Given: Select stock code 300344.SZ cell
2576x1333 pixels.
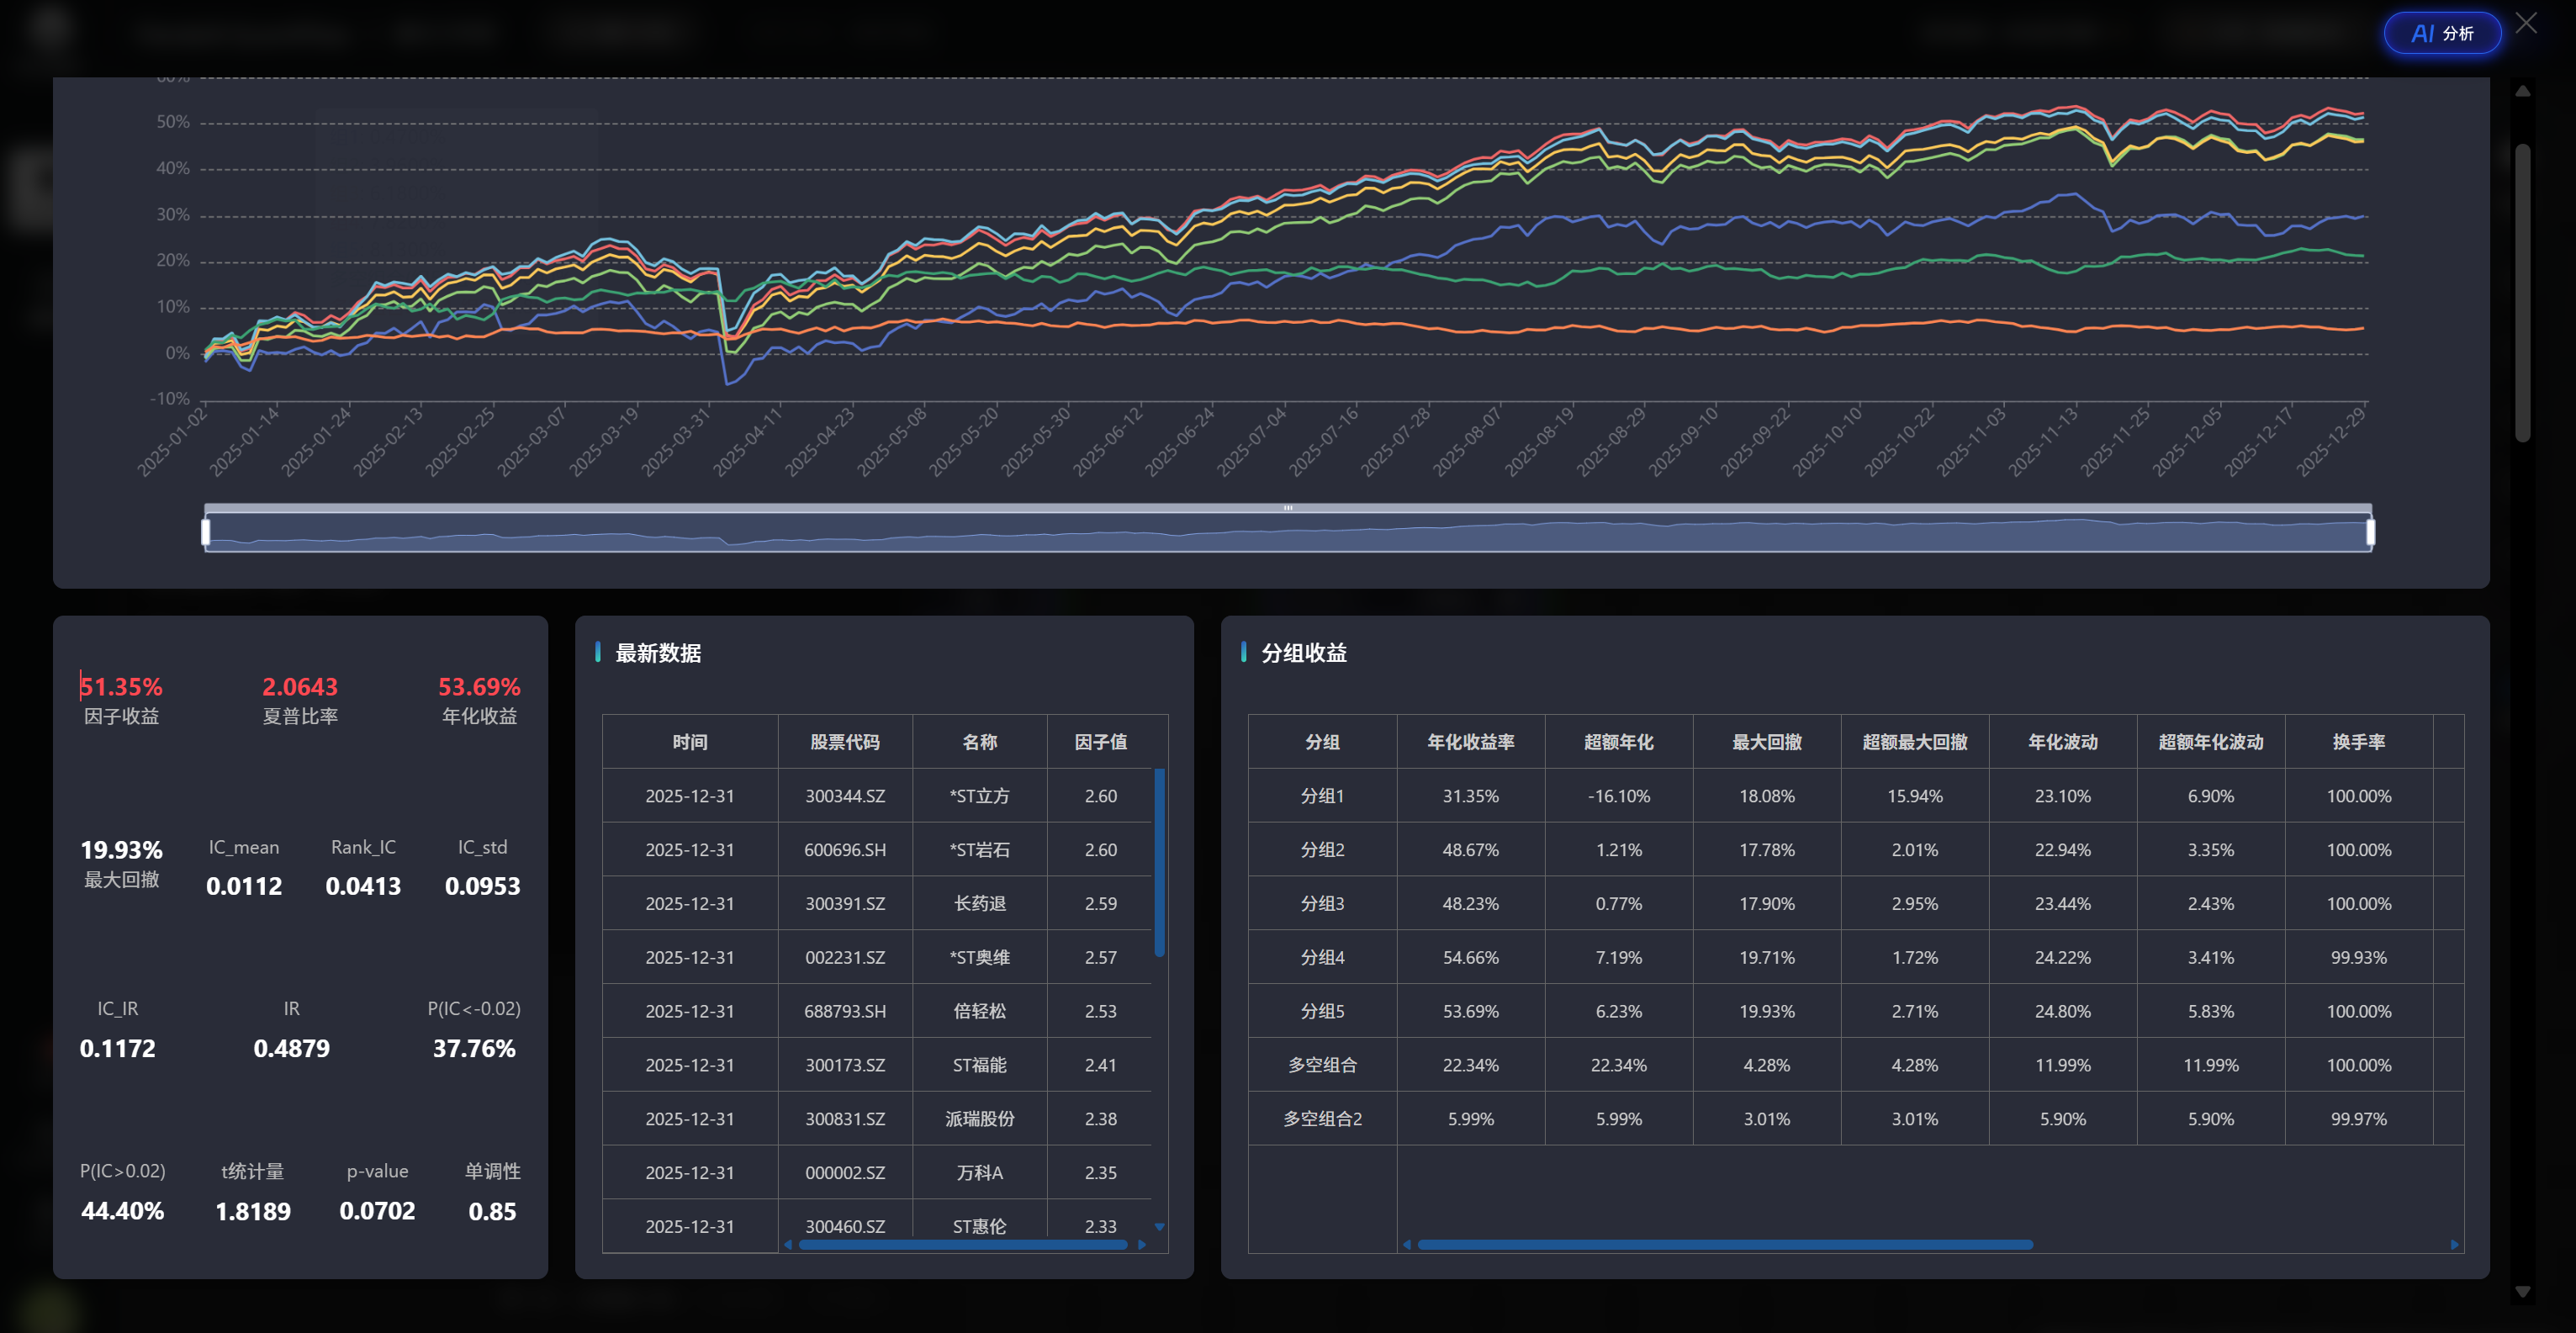Looking at the screenshot, I should [x=844, y=796].
